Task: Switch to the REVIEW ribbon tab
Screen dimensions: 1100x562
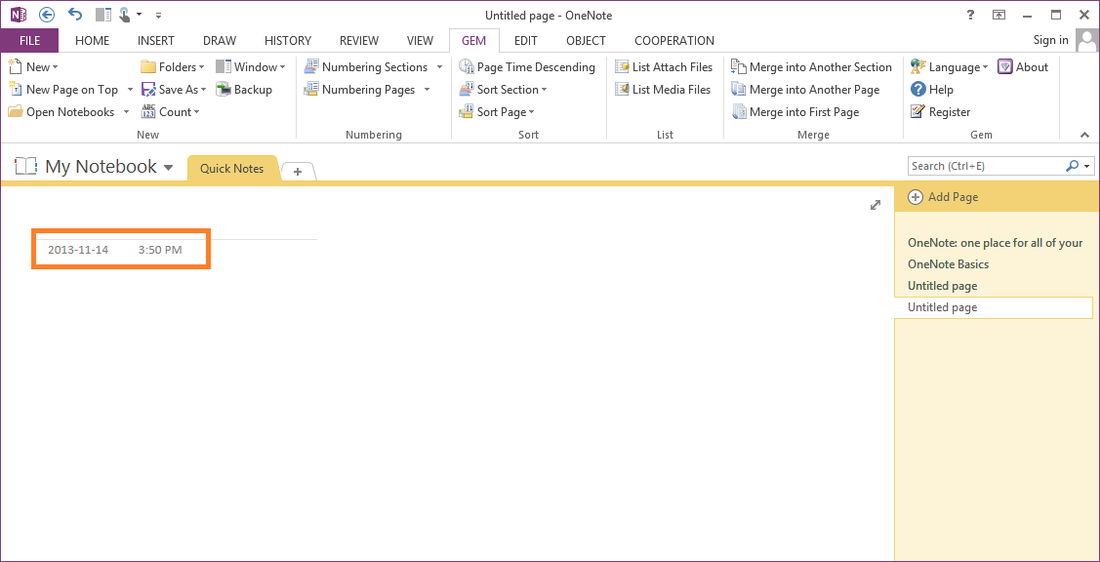Action: click(x=359, y=41)
